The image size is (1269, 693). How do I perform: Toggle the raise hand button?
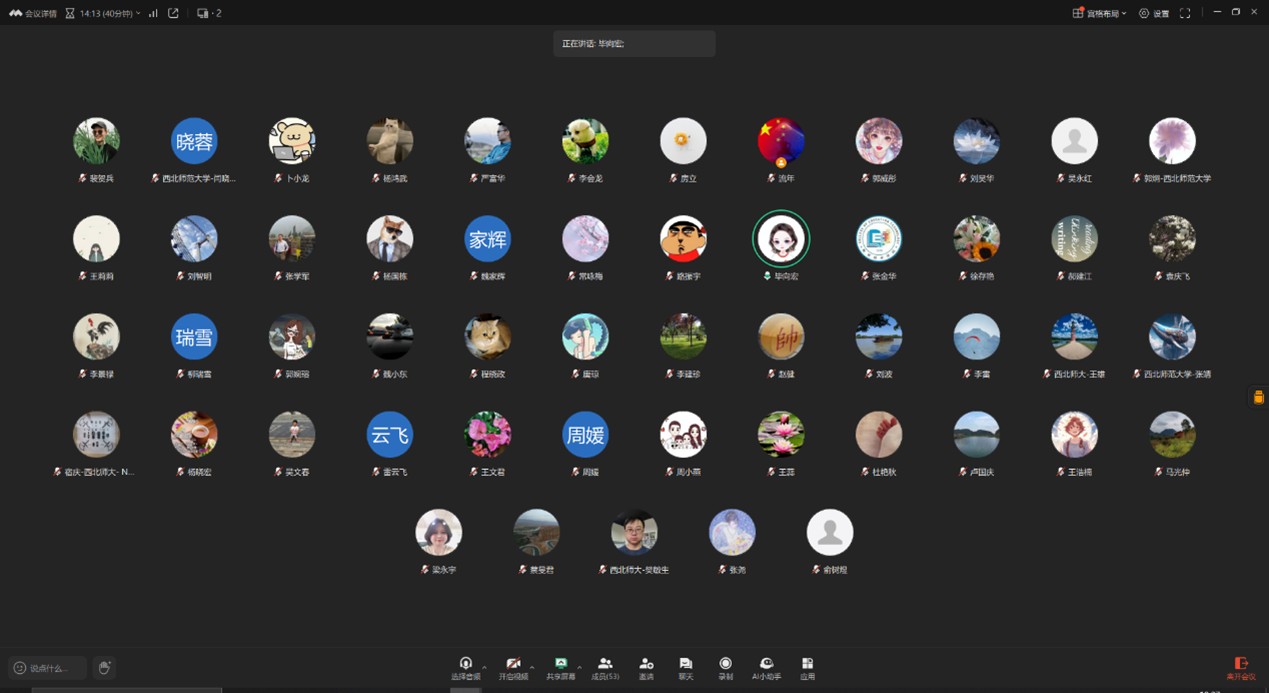click(104, 667)
